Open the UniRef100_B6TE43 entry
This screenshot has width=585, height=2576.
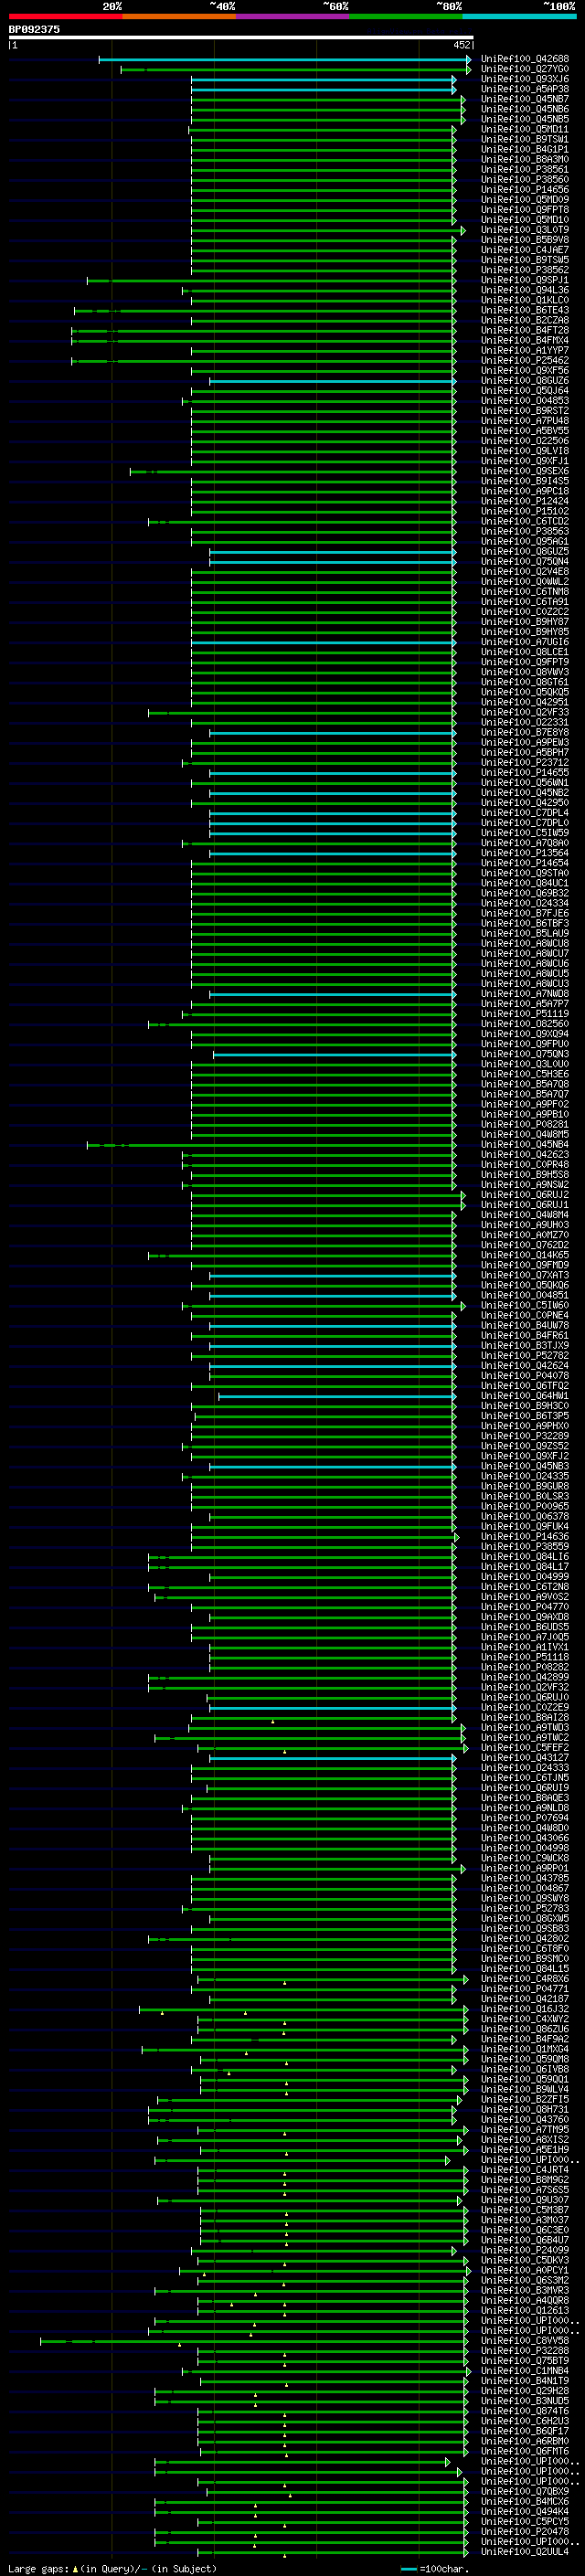(x=525, y=310)
